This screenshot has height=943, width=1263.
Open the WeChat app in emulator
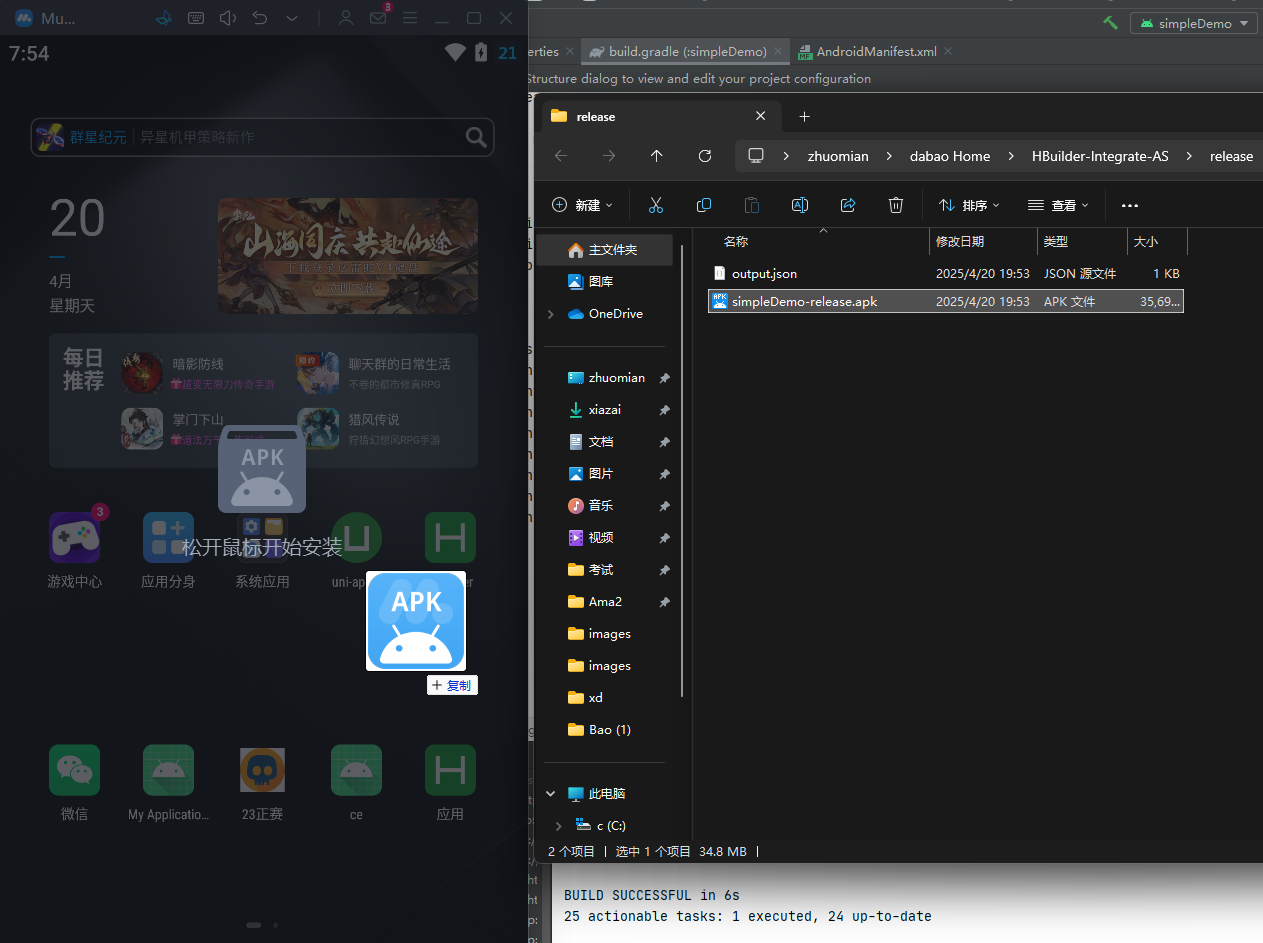[75, 770]
